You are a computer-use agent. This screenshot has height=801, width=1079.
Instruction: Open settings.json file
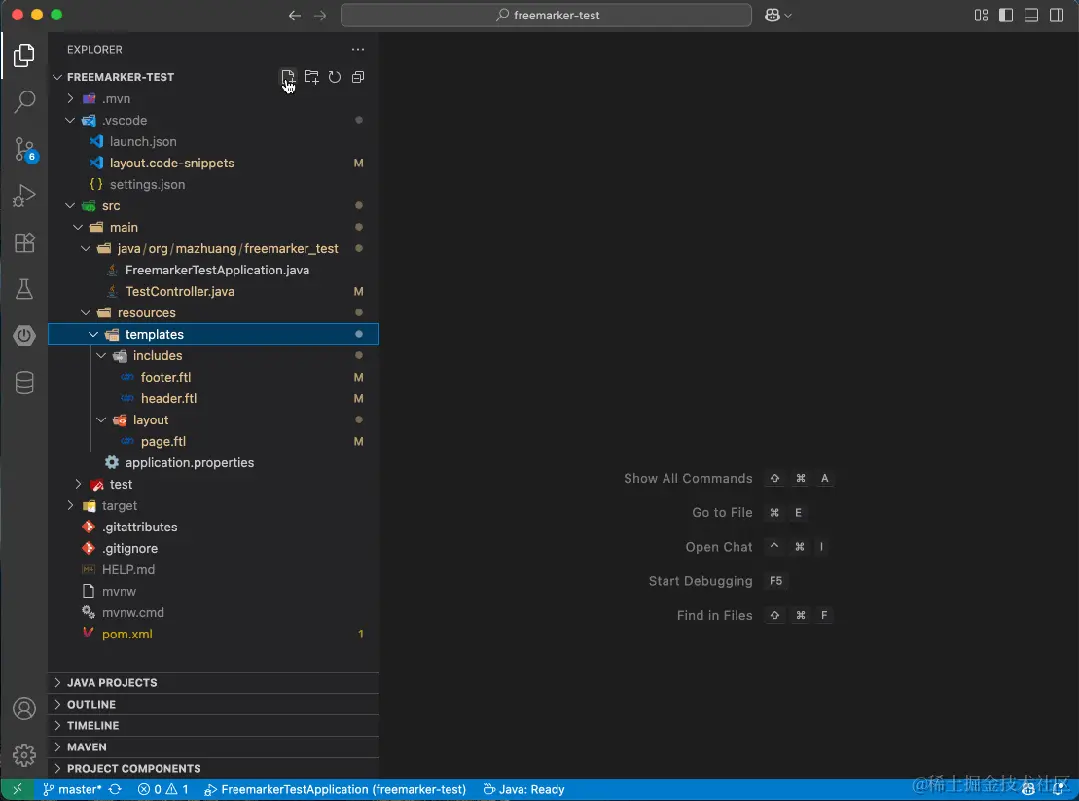213,184
